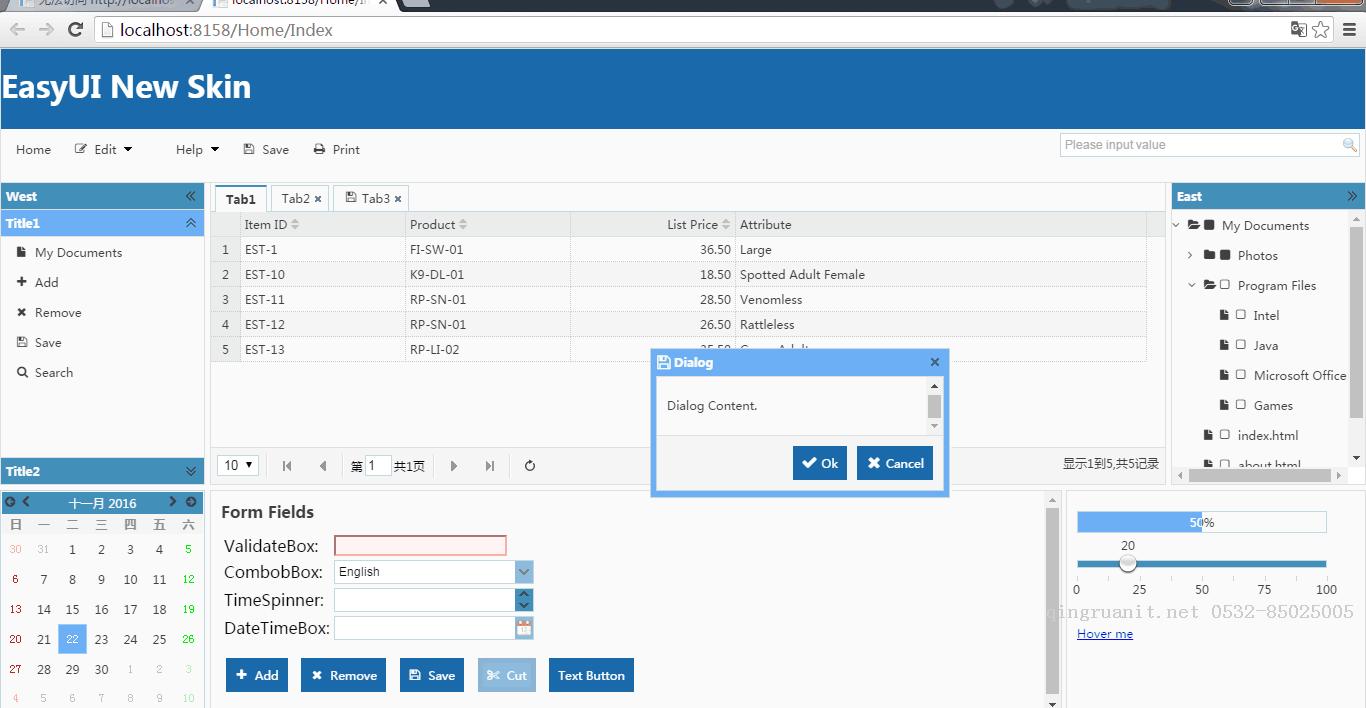
Task: Click the slider handle at 20
Action: (1128, 563)
